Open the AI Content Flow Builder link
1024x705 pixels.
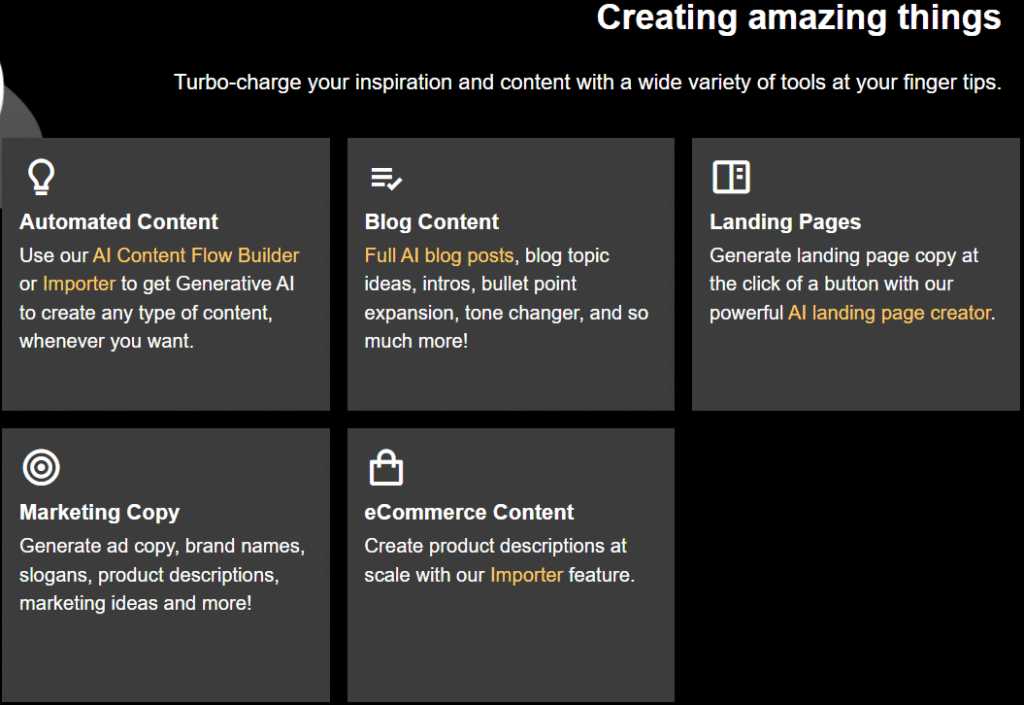[196, 255]
